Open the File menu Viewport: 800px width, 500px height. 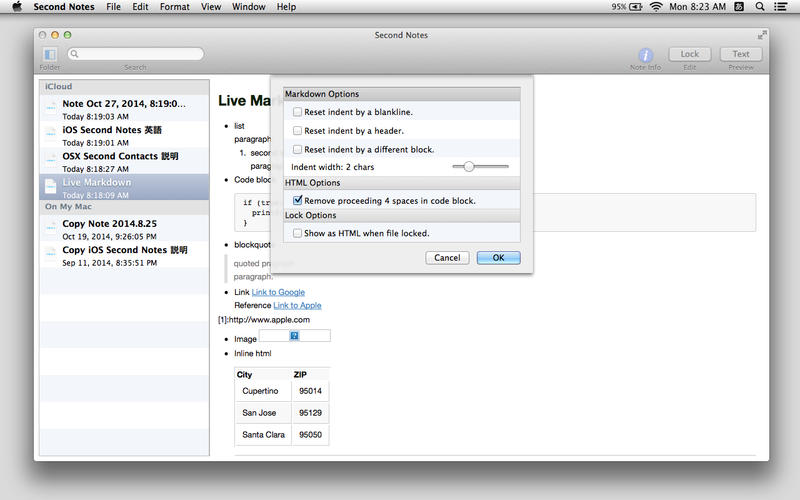113,7
